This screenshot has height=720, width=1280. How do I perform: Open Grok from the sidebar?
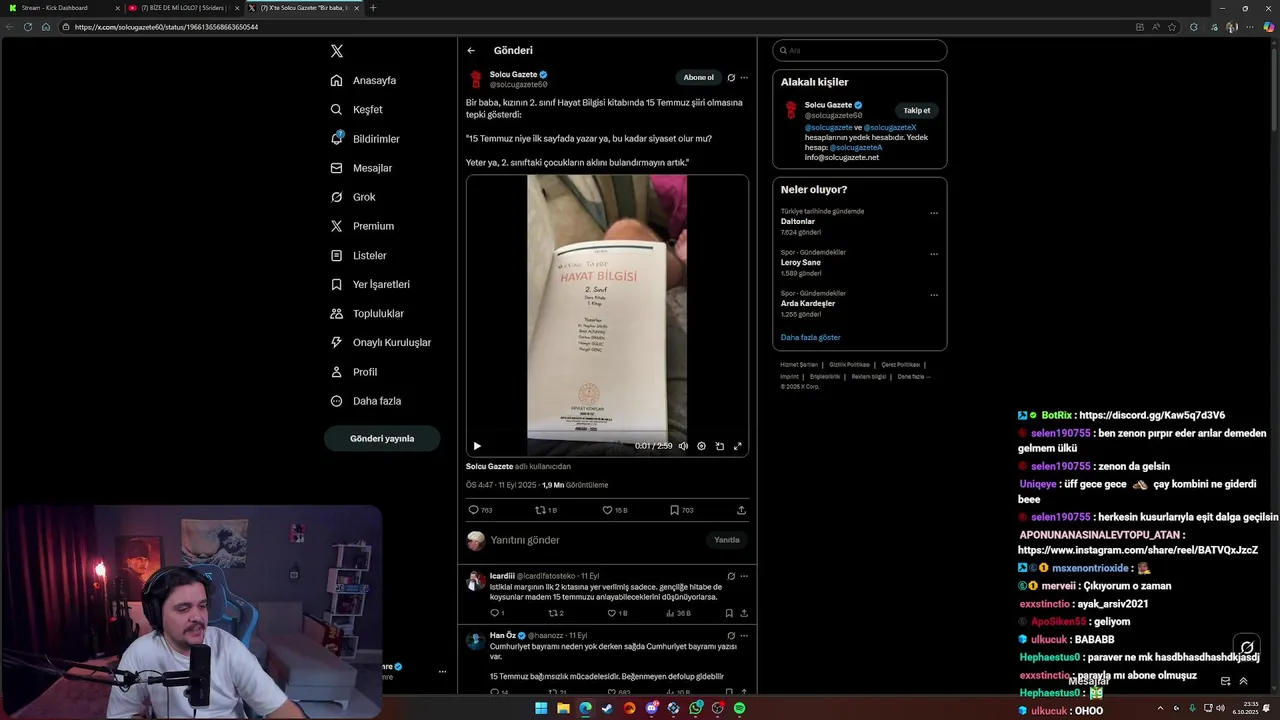[x=354, y=197]
